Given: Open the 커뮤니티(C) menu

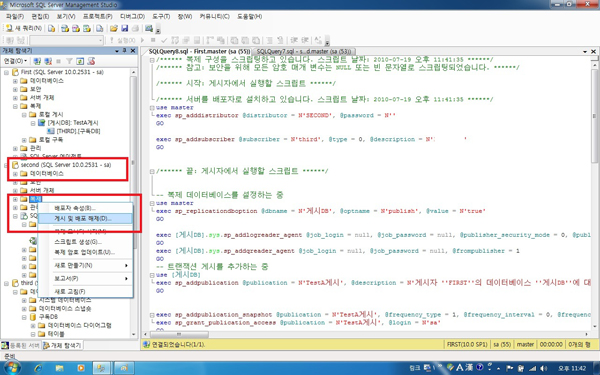Looking at the screenshot, I should [x=214, y=16].
